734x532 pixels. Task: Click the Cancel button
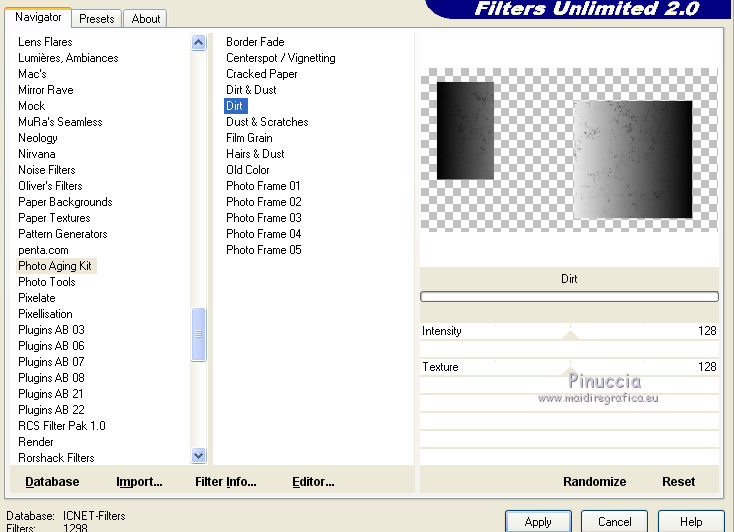(615, 522)
